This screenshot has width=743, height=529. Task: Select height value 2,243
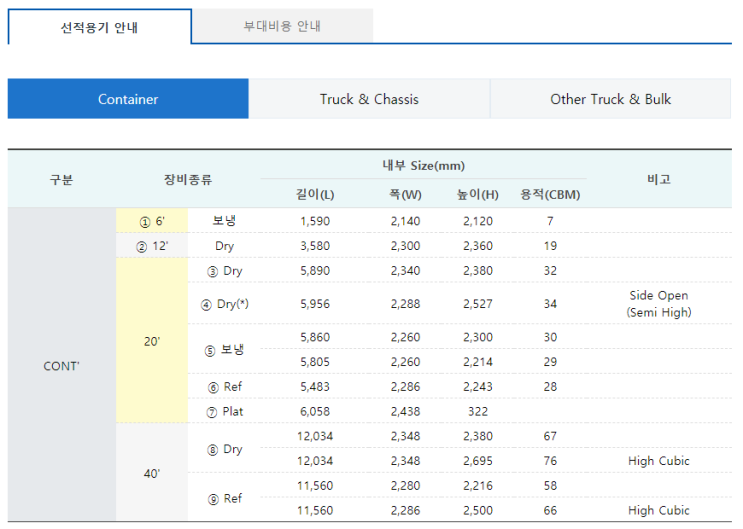click(x=478, y=387)
